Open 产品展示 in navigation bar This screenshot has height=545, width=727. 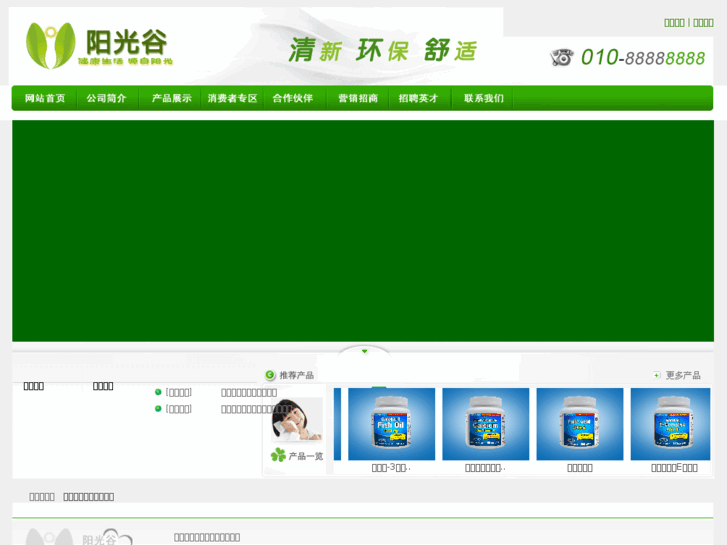pos(172,98)
